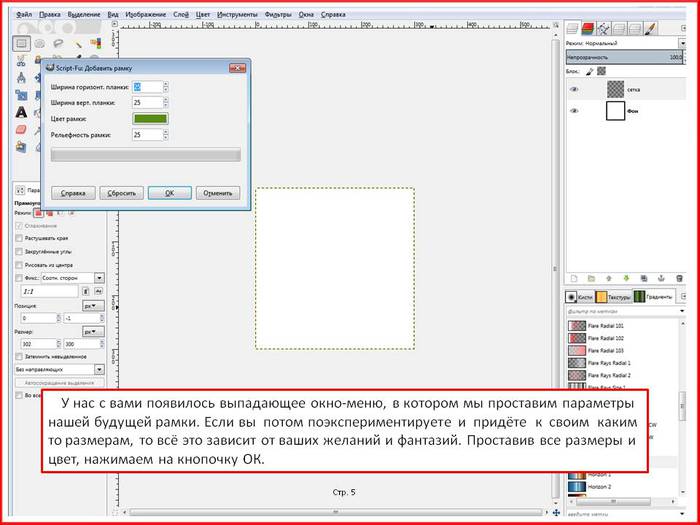Open the Слой menu
This screenshot has height=525, width=700.
click(180, 14)
